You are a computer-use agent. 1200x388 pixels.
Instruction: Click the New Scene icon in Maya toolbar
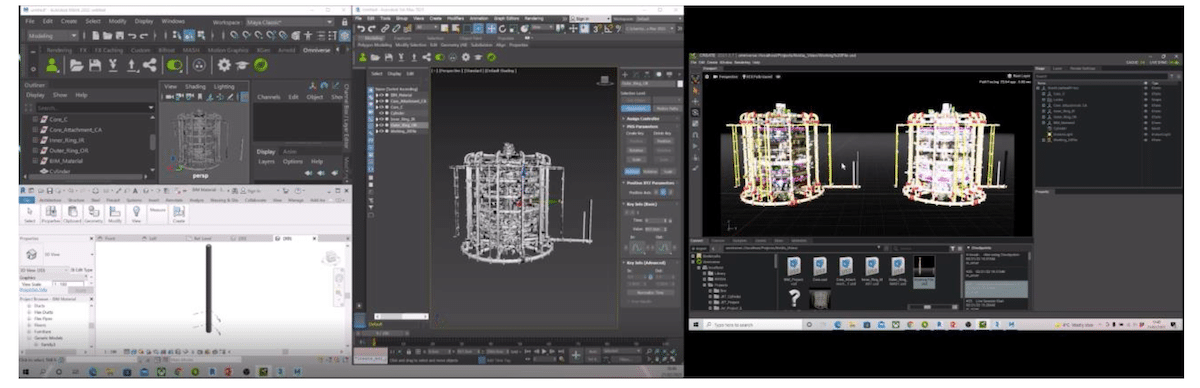(95, 36)
